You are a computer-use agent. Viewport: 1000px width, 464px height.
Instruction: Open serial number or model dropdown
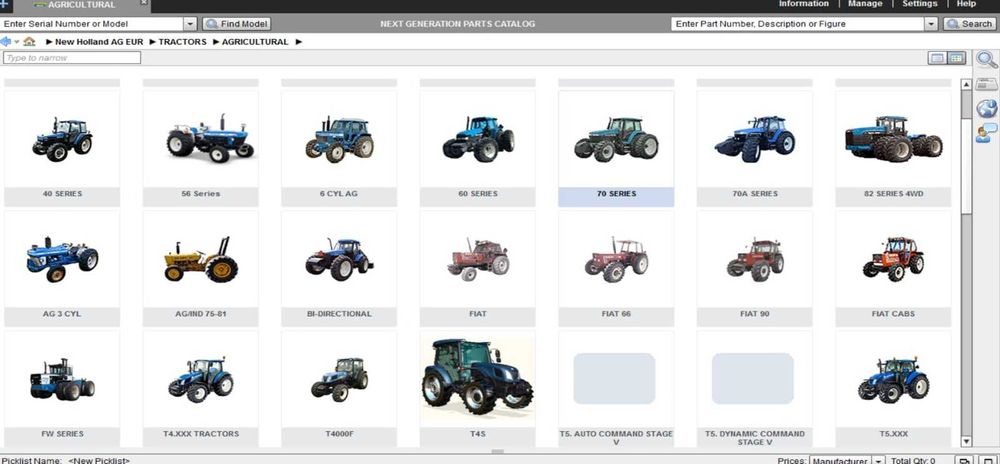pos(190,24)
